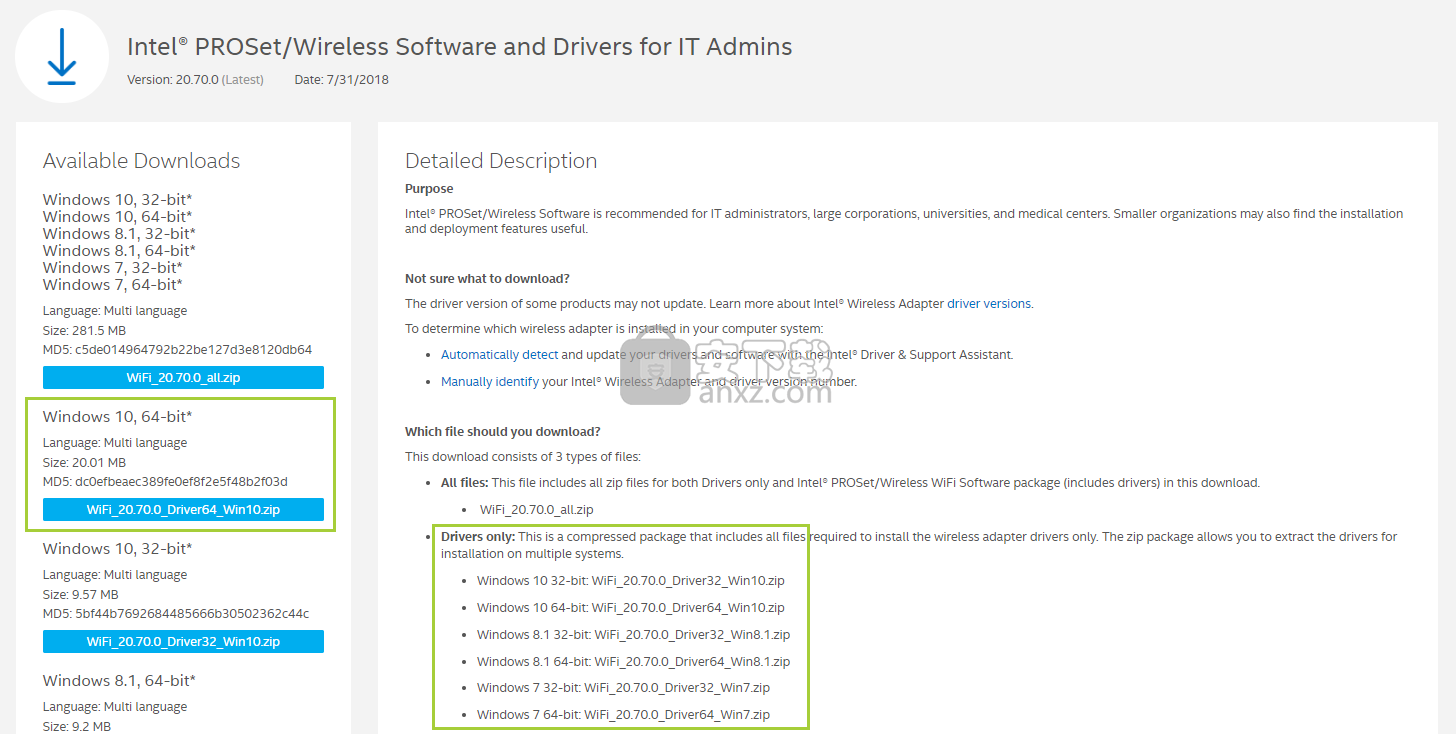The width and height of the screenshot is (1456, 734).
Task: Click the 'Drivers only:' bold label
Action: tap(478, 537)
